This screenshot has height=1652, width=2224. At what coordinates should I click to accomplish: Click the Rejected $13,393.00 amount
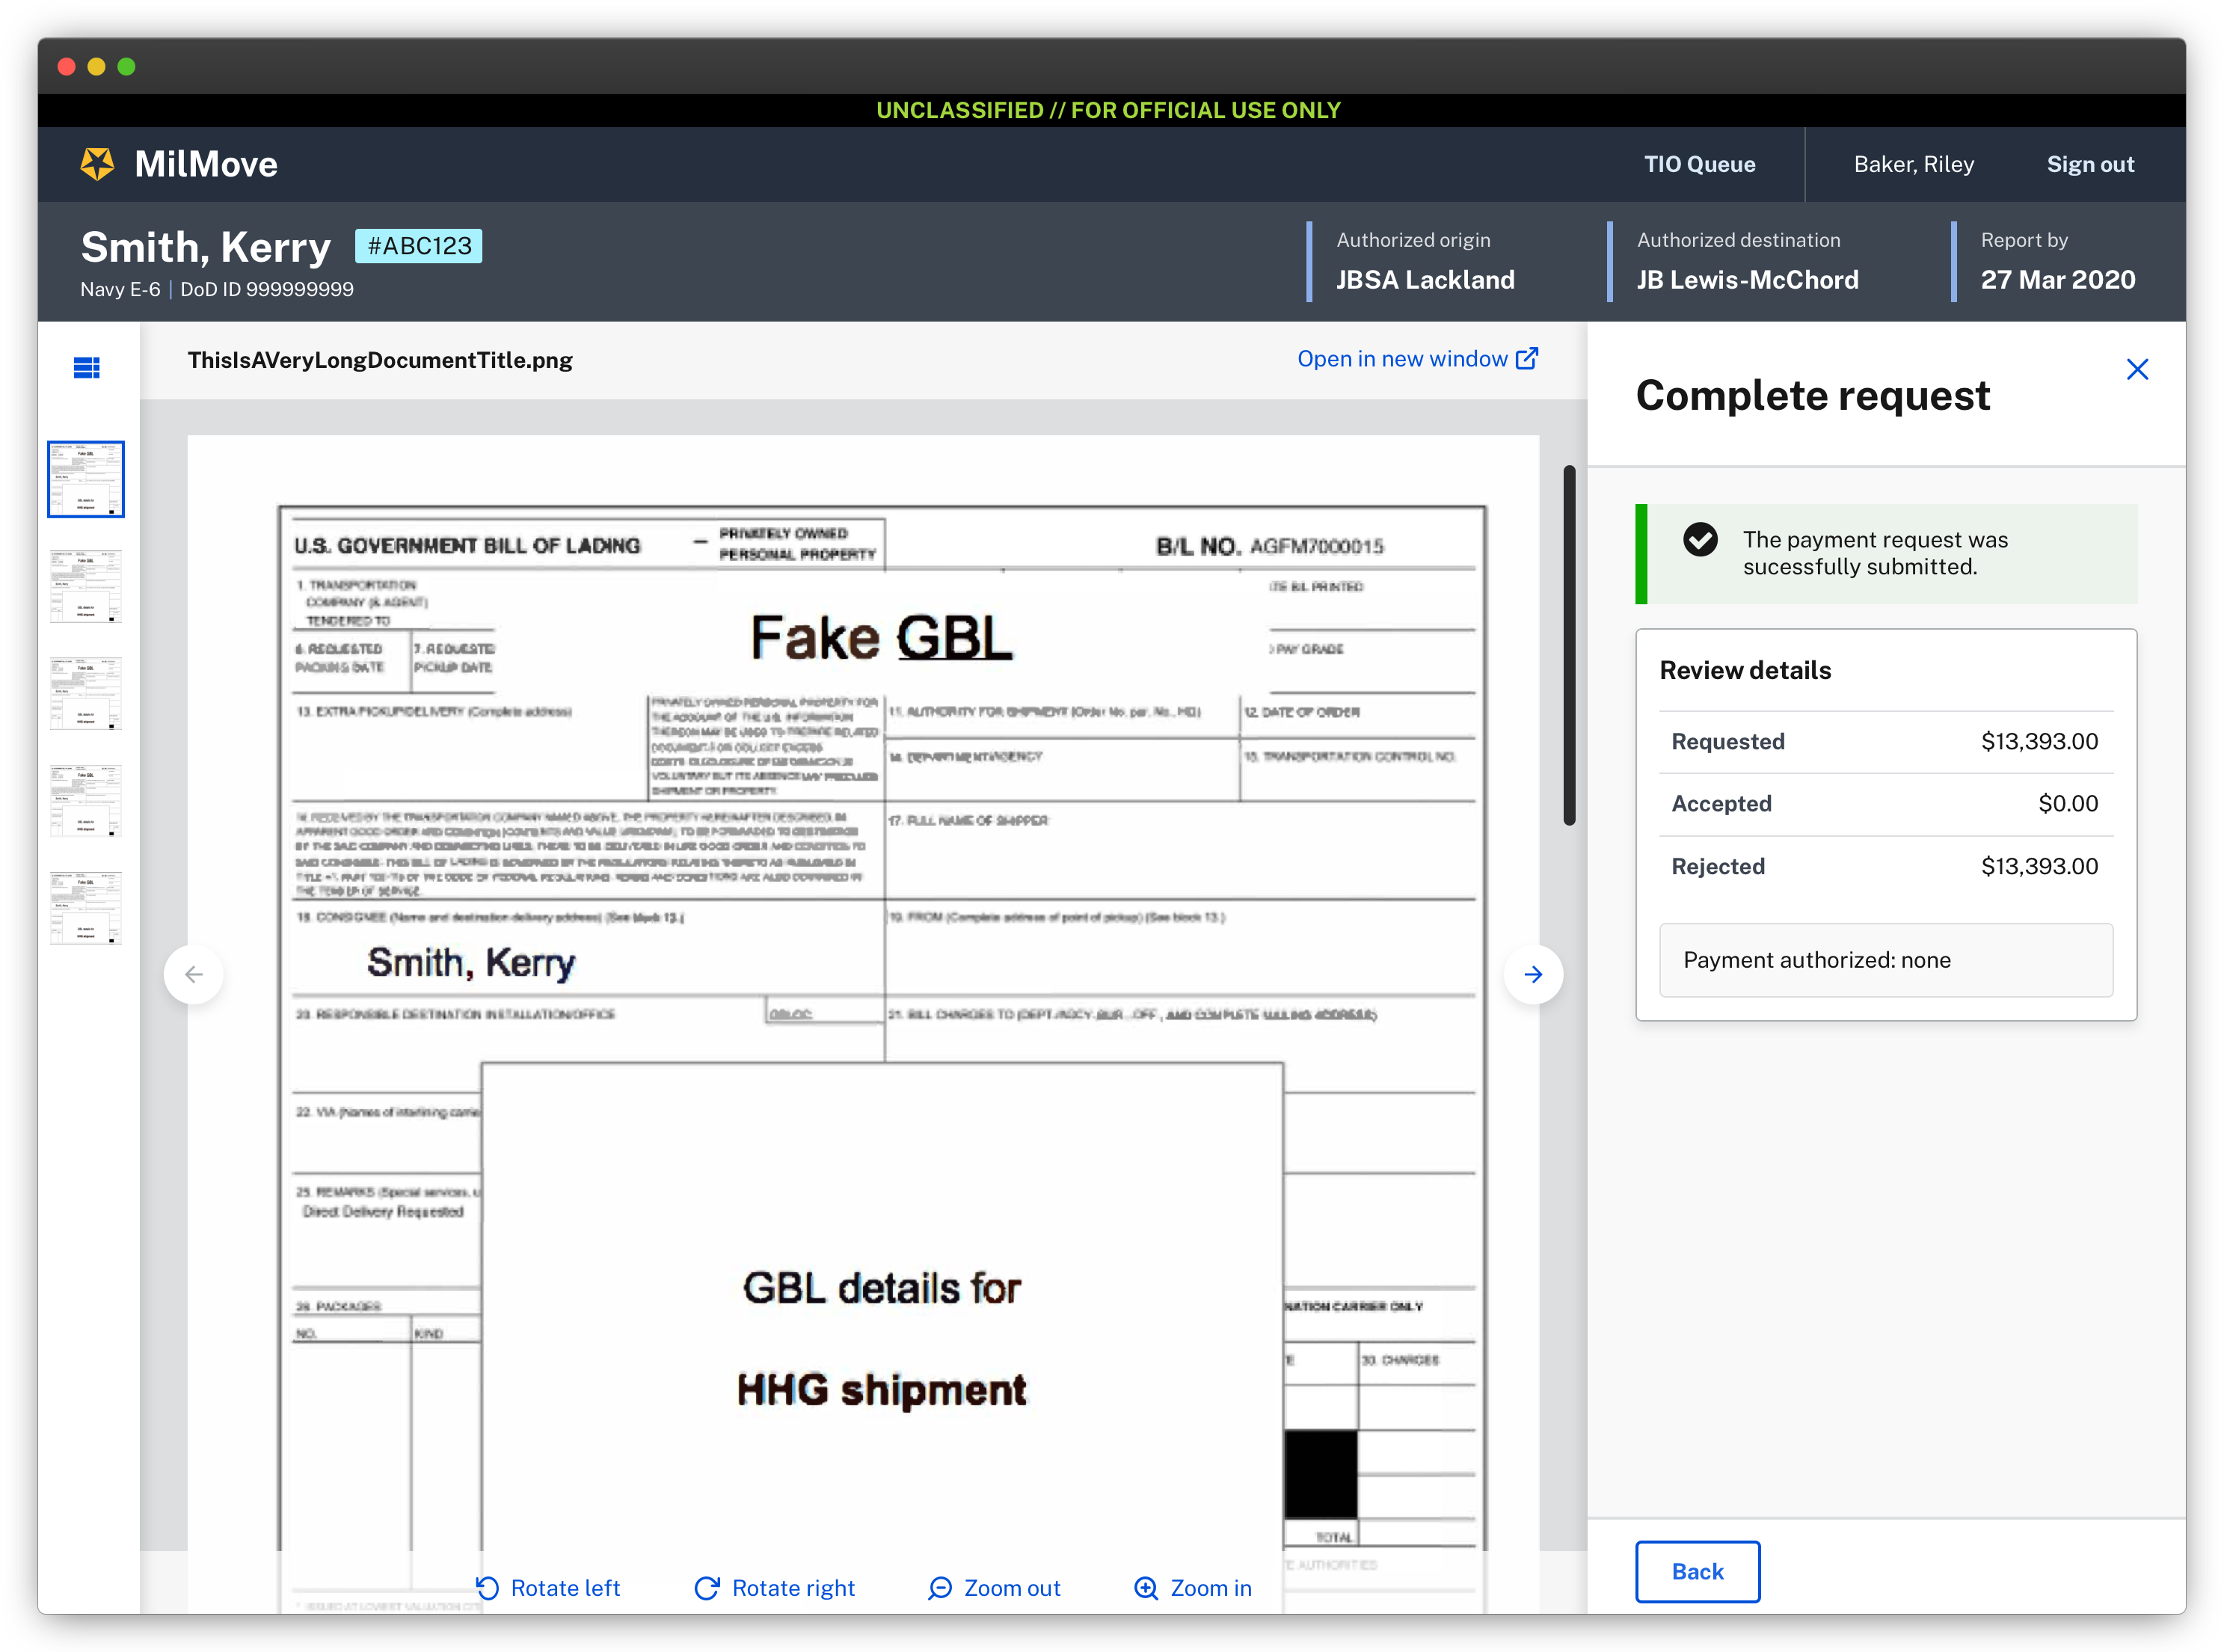[x=2039, y=866]
